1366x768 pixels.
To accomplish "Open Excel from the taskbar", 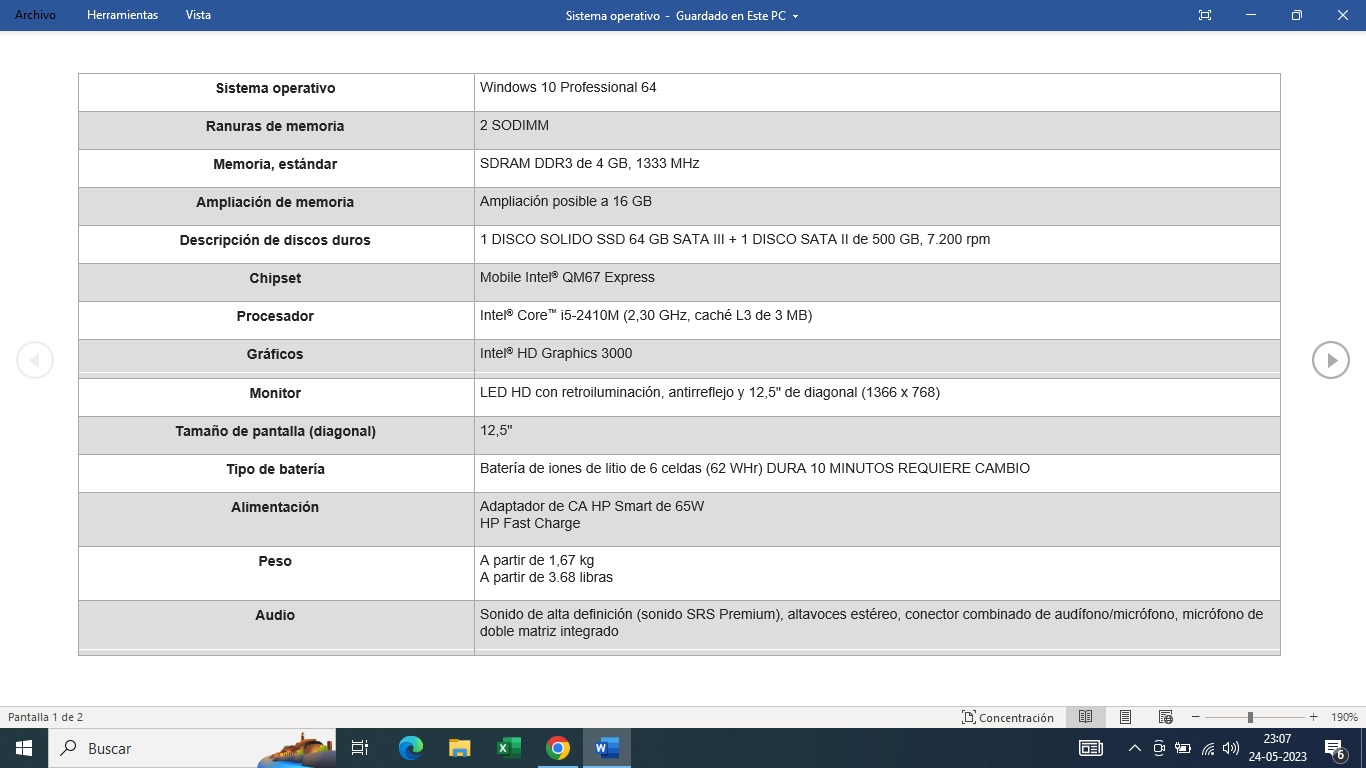I will pyautogui.click(x=508, y=748).
